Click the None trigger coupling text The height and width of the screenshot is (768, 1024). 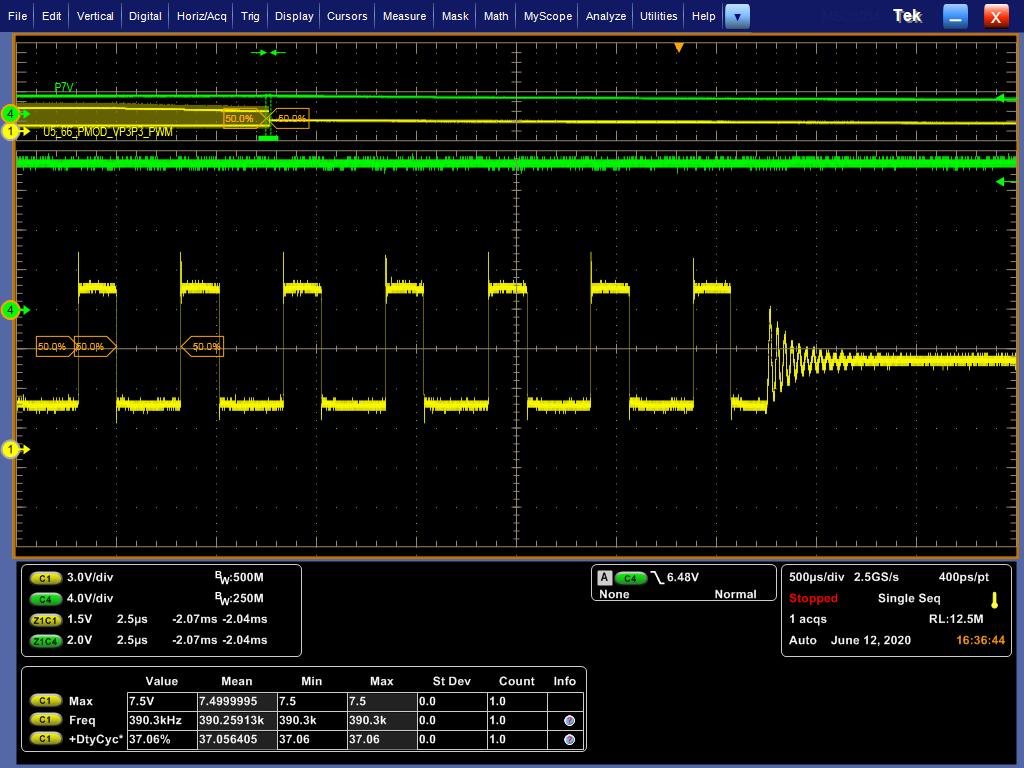coord(614,594)
